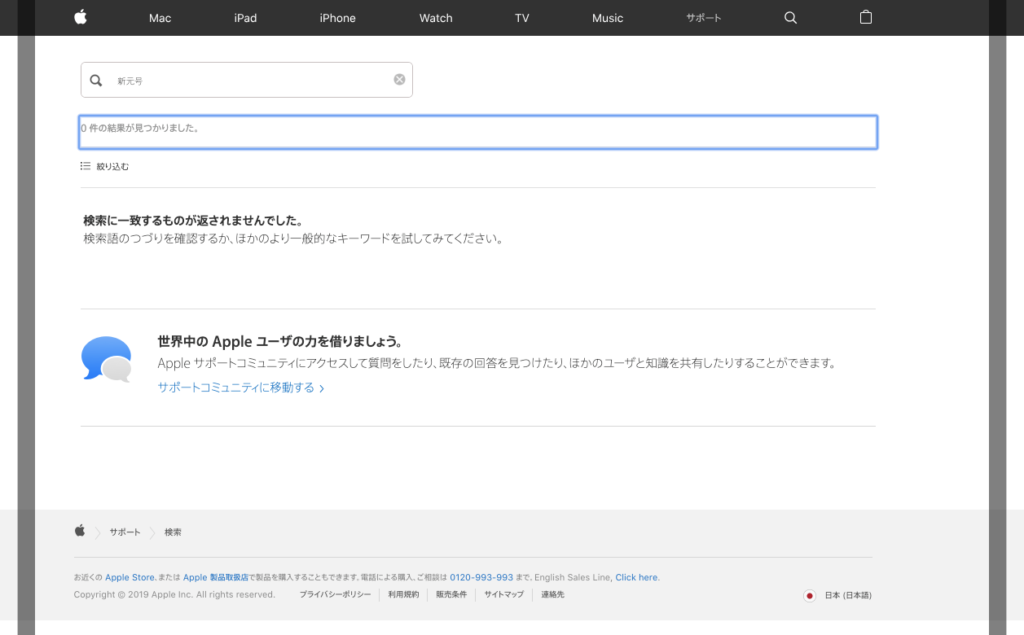The height and width of the screenshot is (635, 1024).
Task: Open the Apple Store link in the footer
Action: tap(130, 578)
